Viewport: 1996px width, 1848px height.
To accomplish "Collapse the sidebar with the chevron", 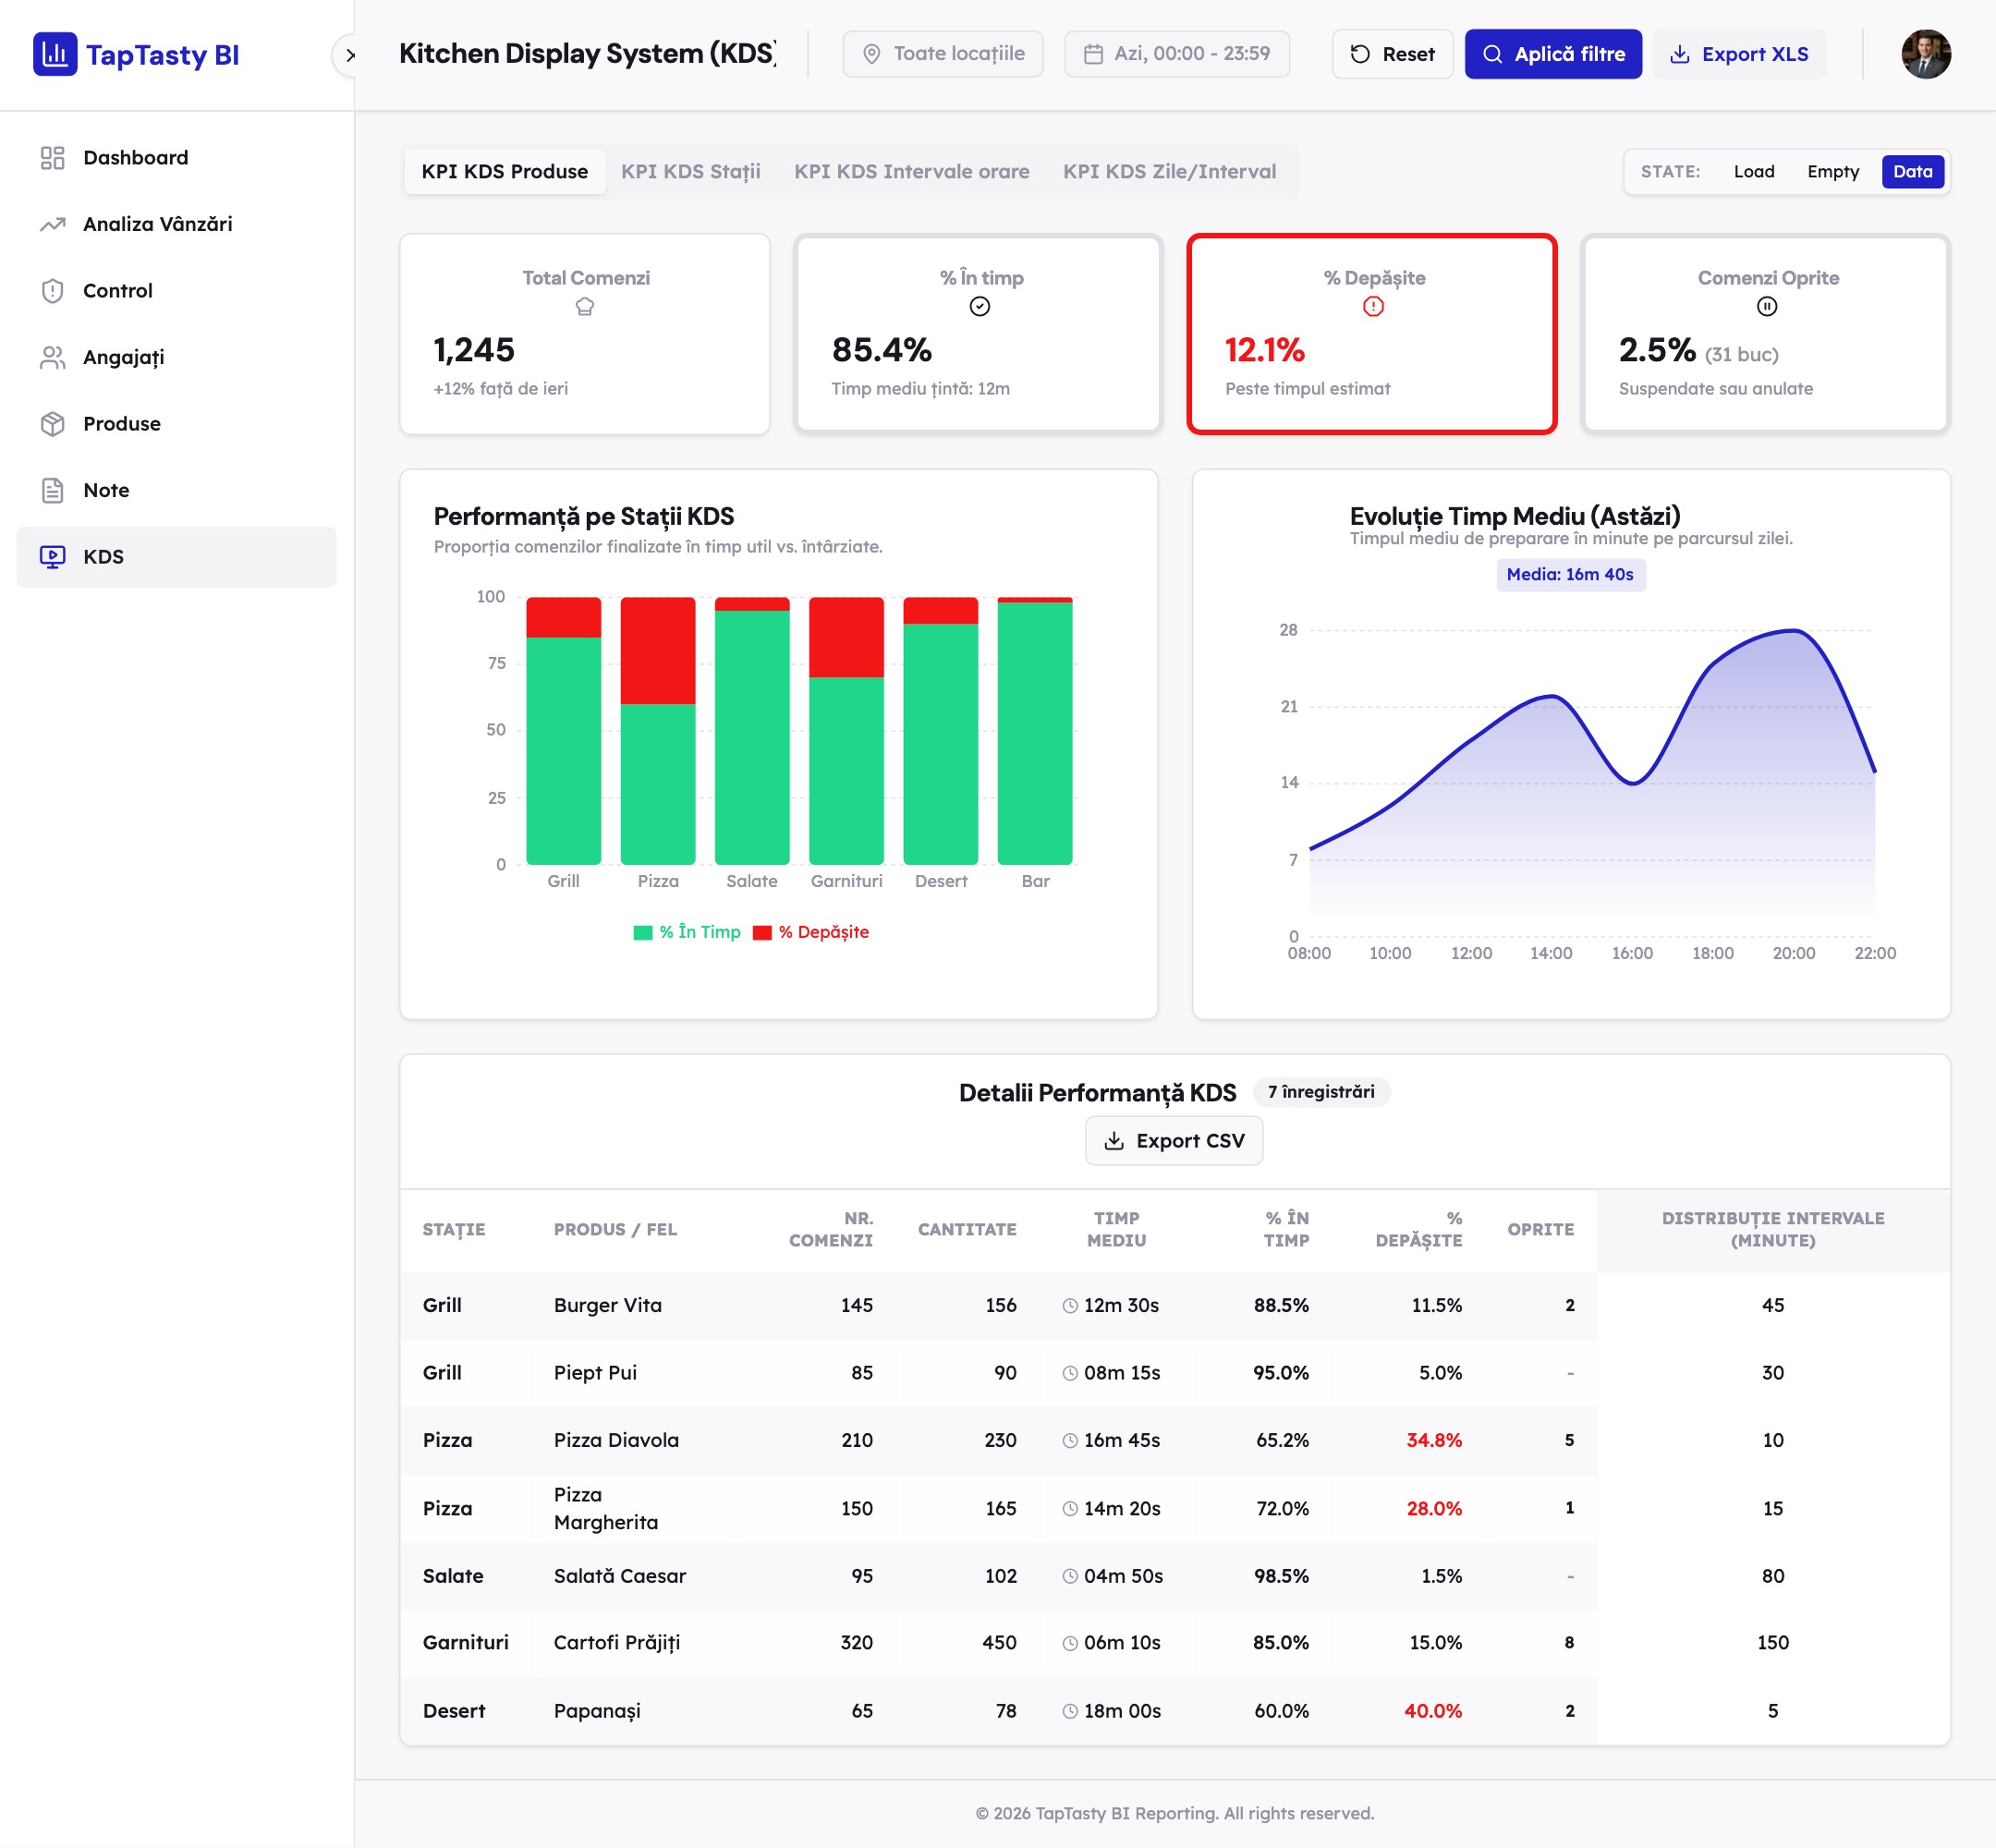I will click(x=349, y=55).
